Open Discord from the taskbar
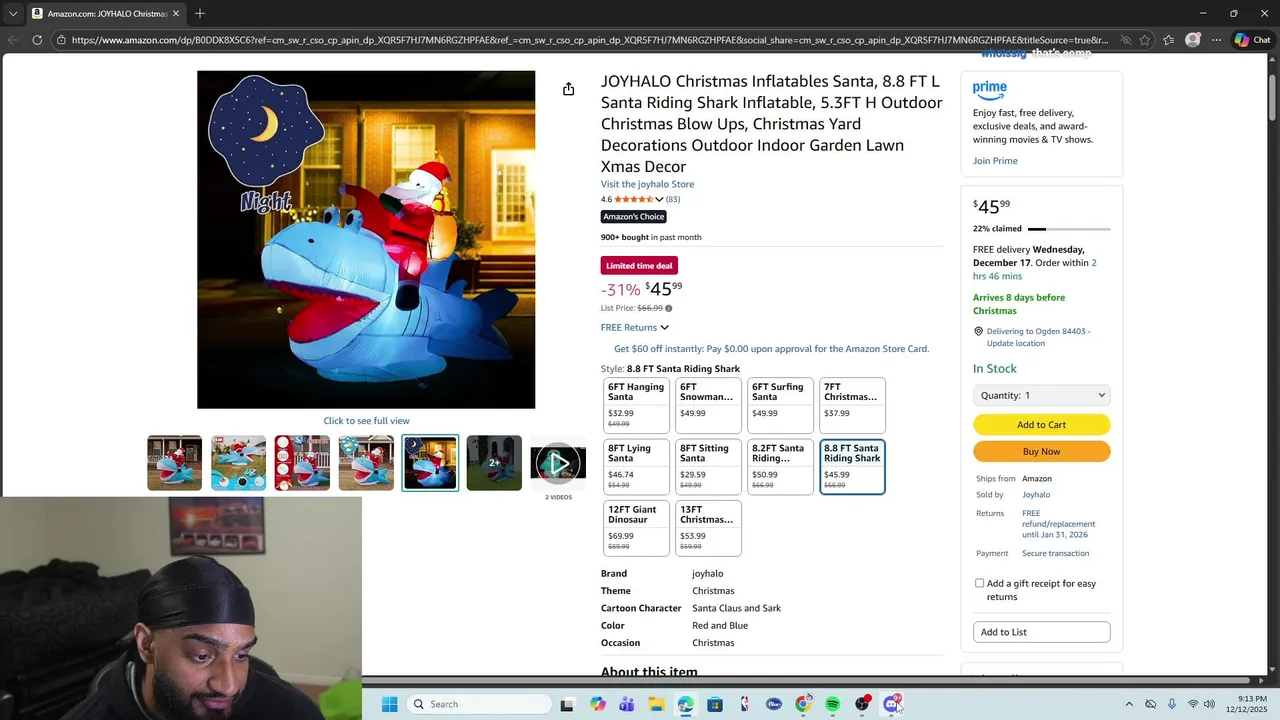The height and width of the screenshot is (720, 1280). coord(891,704)
